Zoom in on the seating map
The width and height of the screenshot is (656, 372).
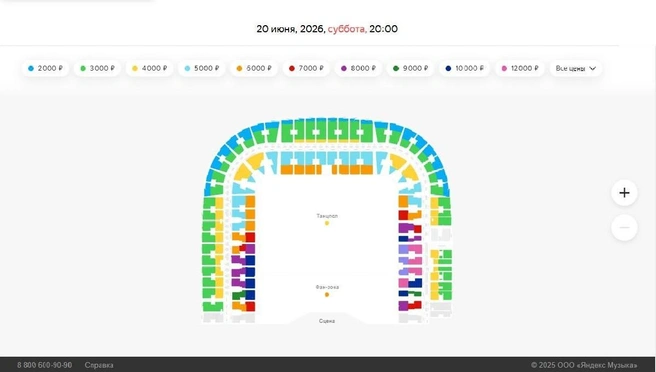coord(624,193)
